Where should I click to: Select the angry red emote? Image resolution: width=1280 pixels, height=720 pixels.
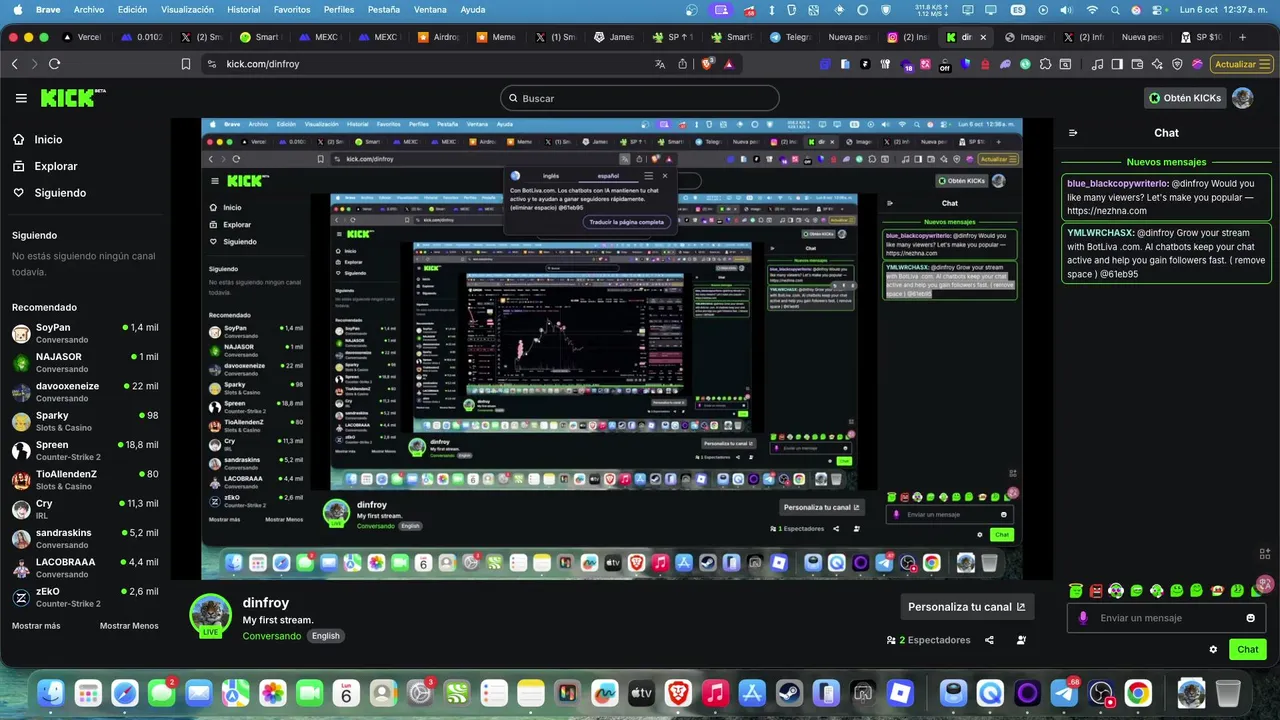[1096, 591]
